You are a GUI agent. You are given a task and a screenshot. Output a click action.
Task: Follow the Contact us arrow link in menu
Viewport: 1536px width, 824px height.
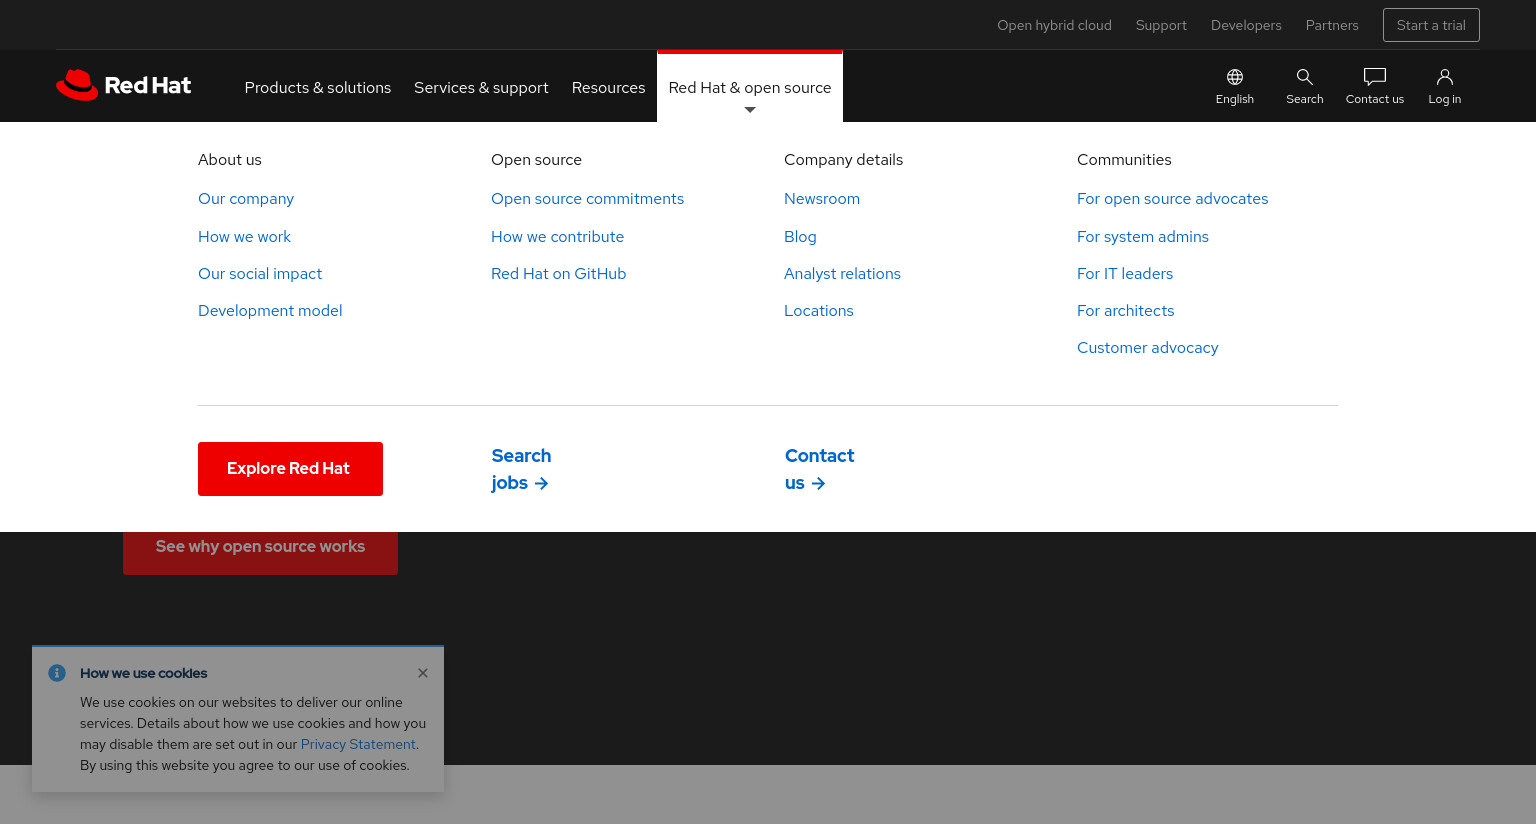pyautogui.click(x=819, y=469)
